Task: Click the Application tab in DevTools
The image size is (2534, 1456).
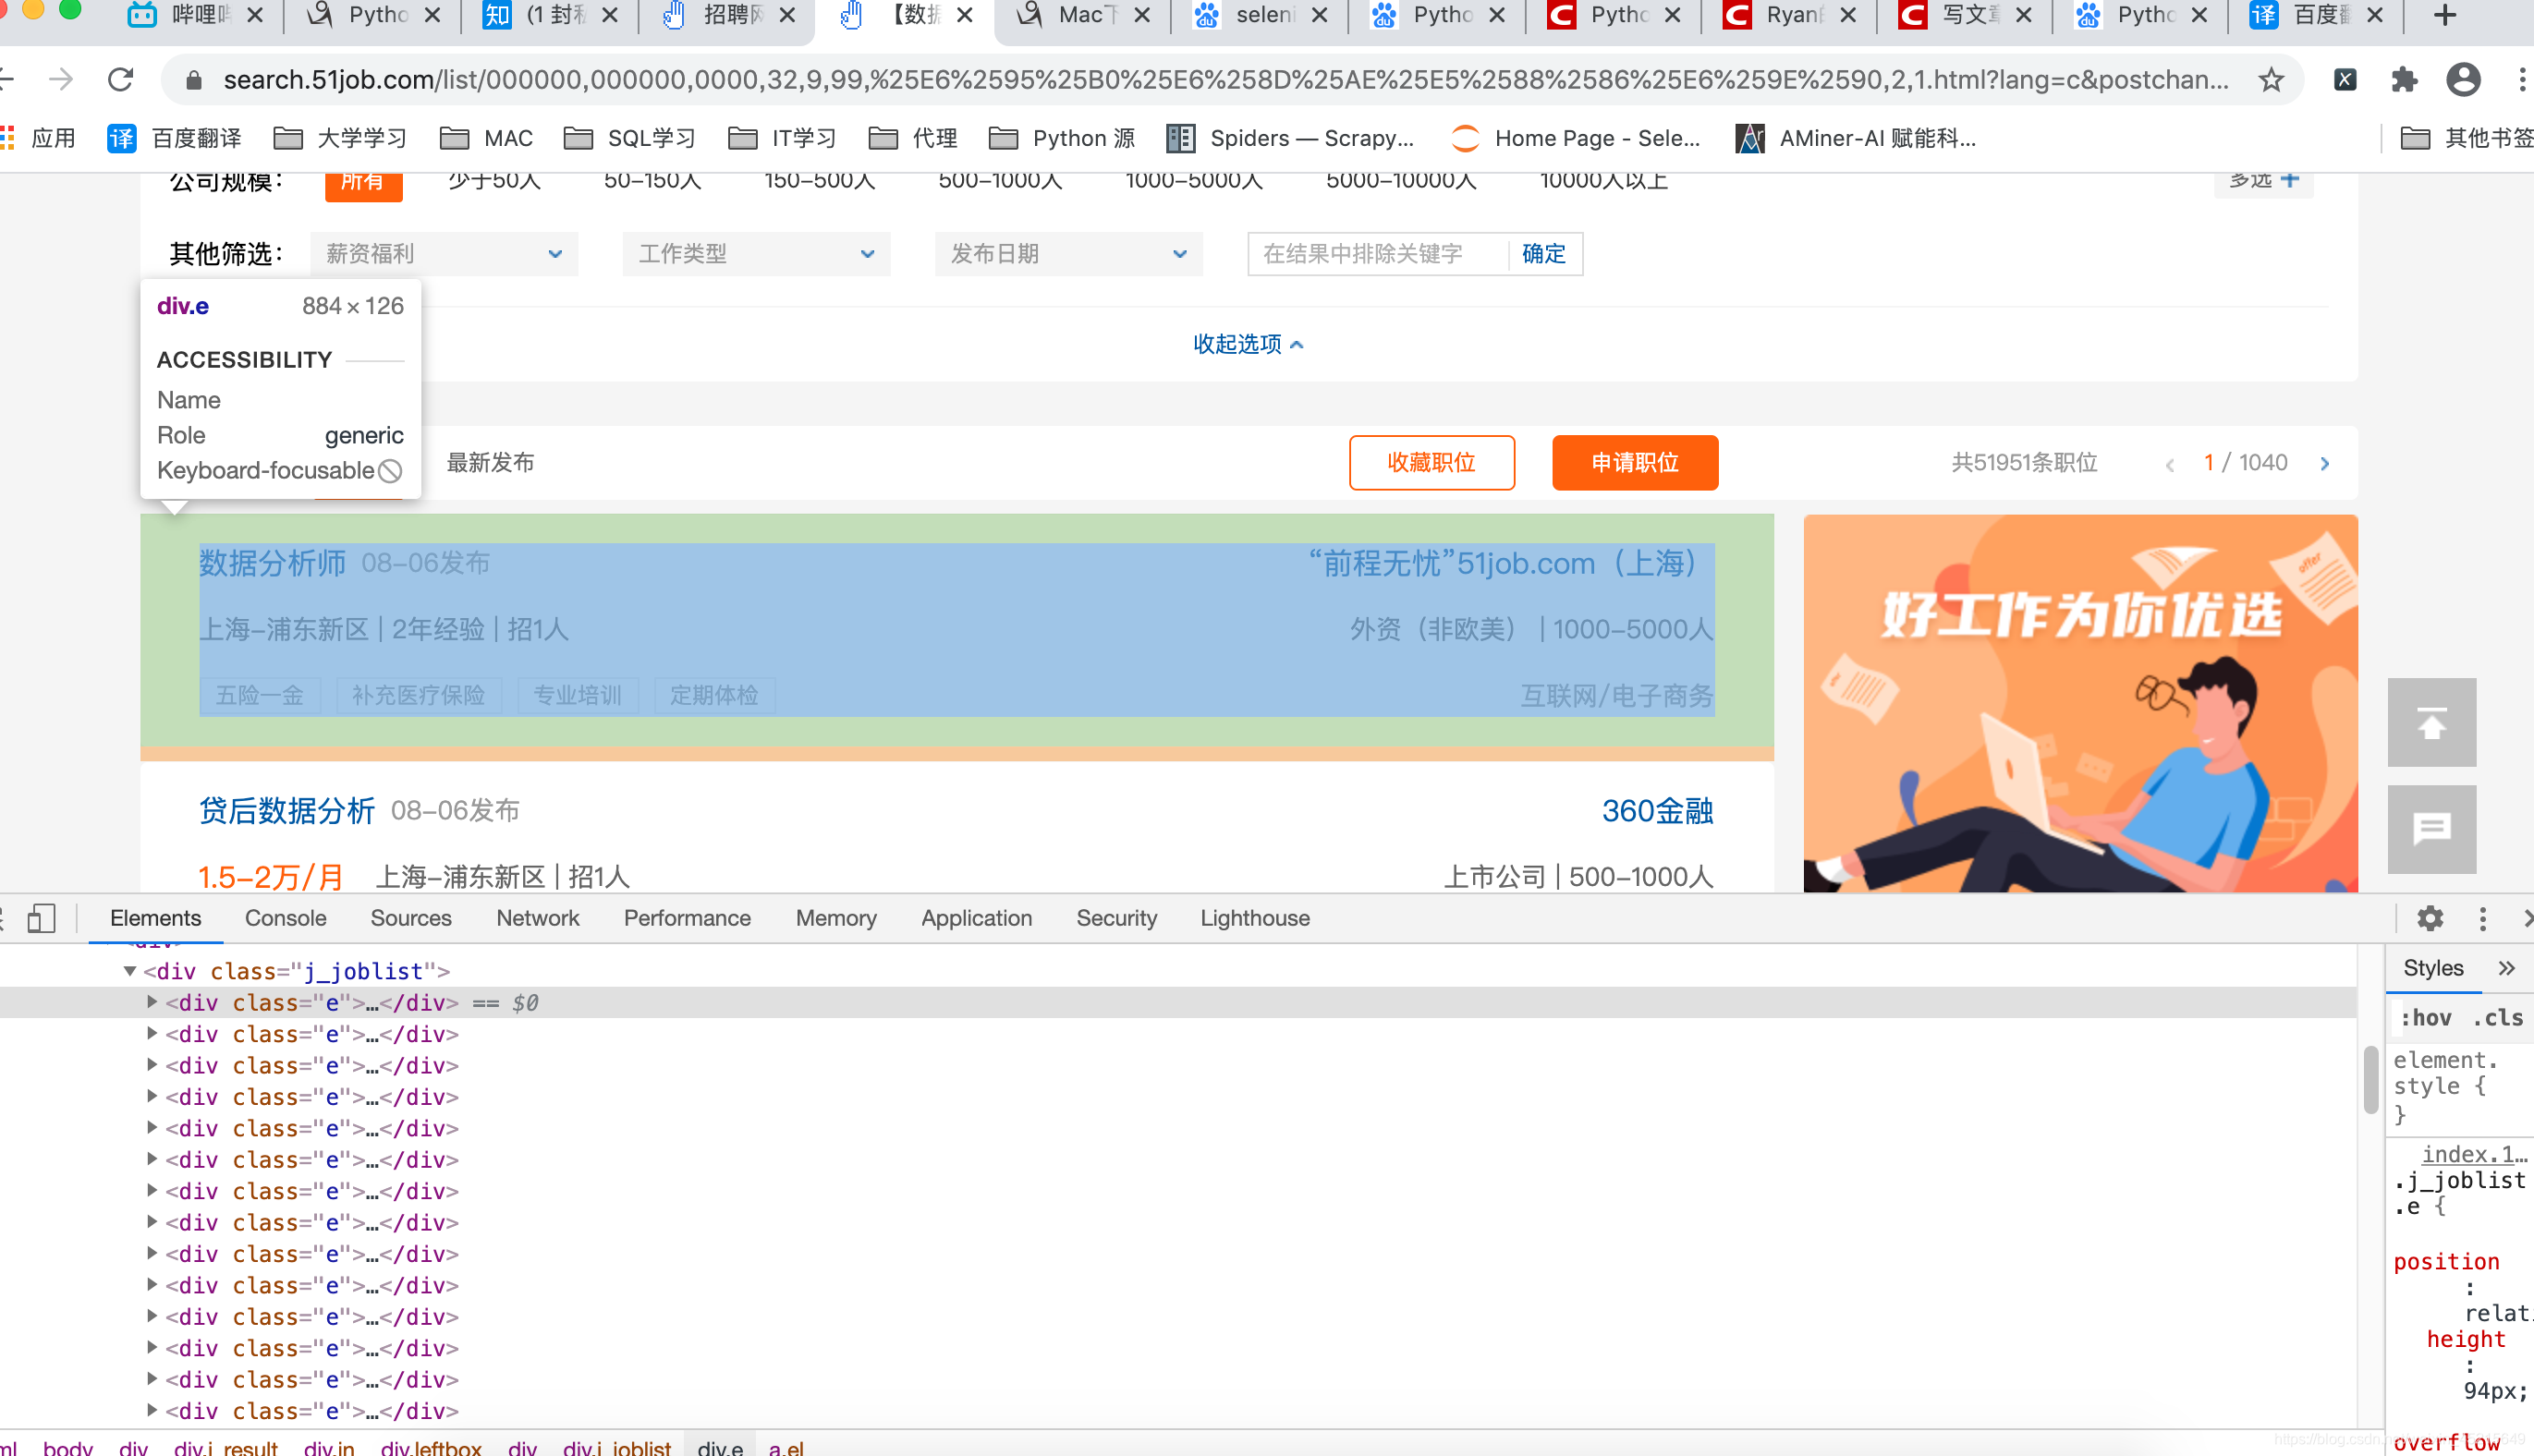Action: pos(975,918)
